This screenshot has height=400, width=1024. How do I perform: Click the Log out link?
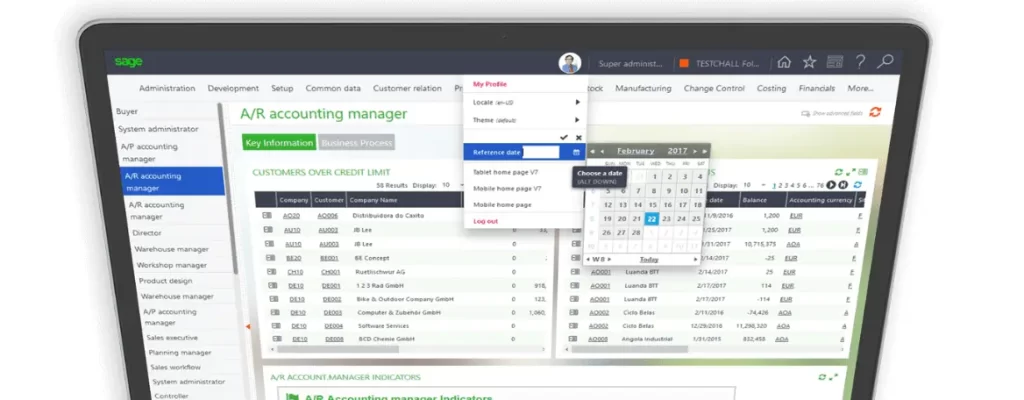(x=485, y=221)
